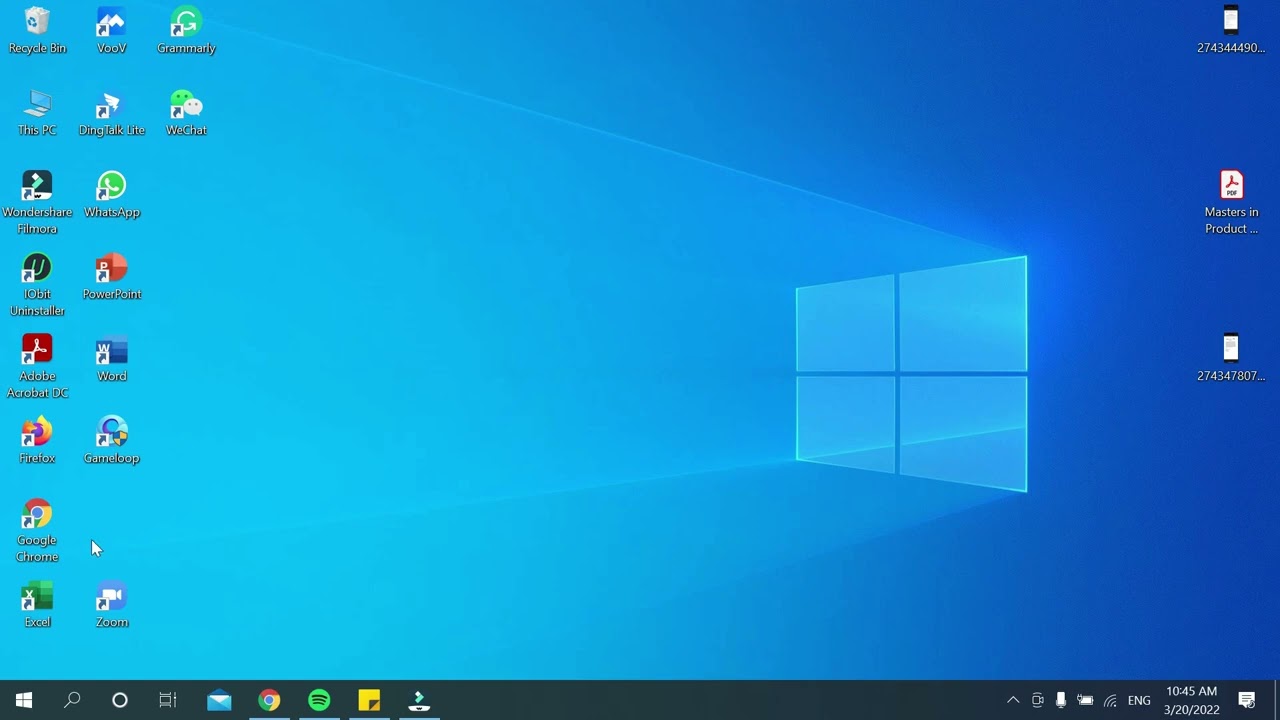The image size is (1280, 720).
Task: Open the Windows Start menu
Action: click(x=24, y=700)
